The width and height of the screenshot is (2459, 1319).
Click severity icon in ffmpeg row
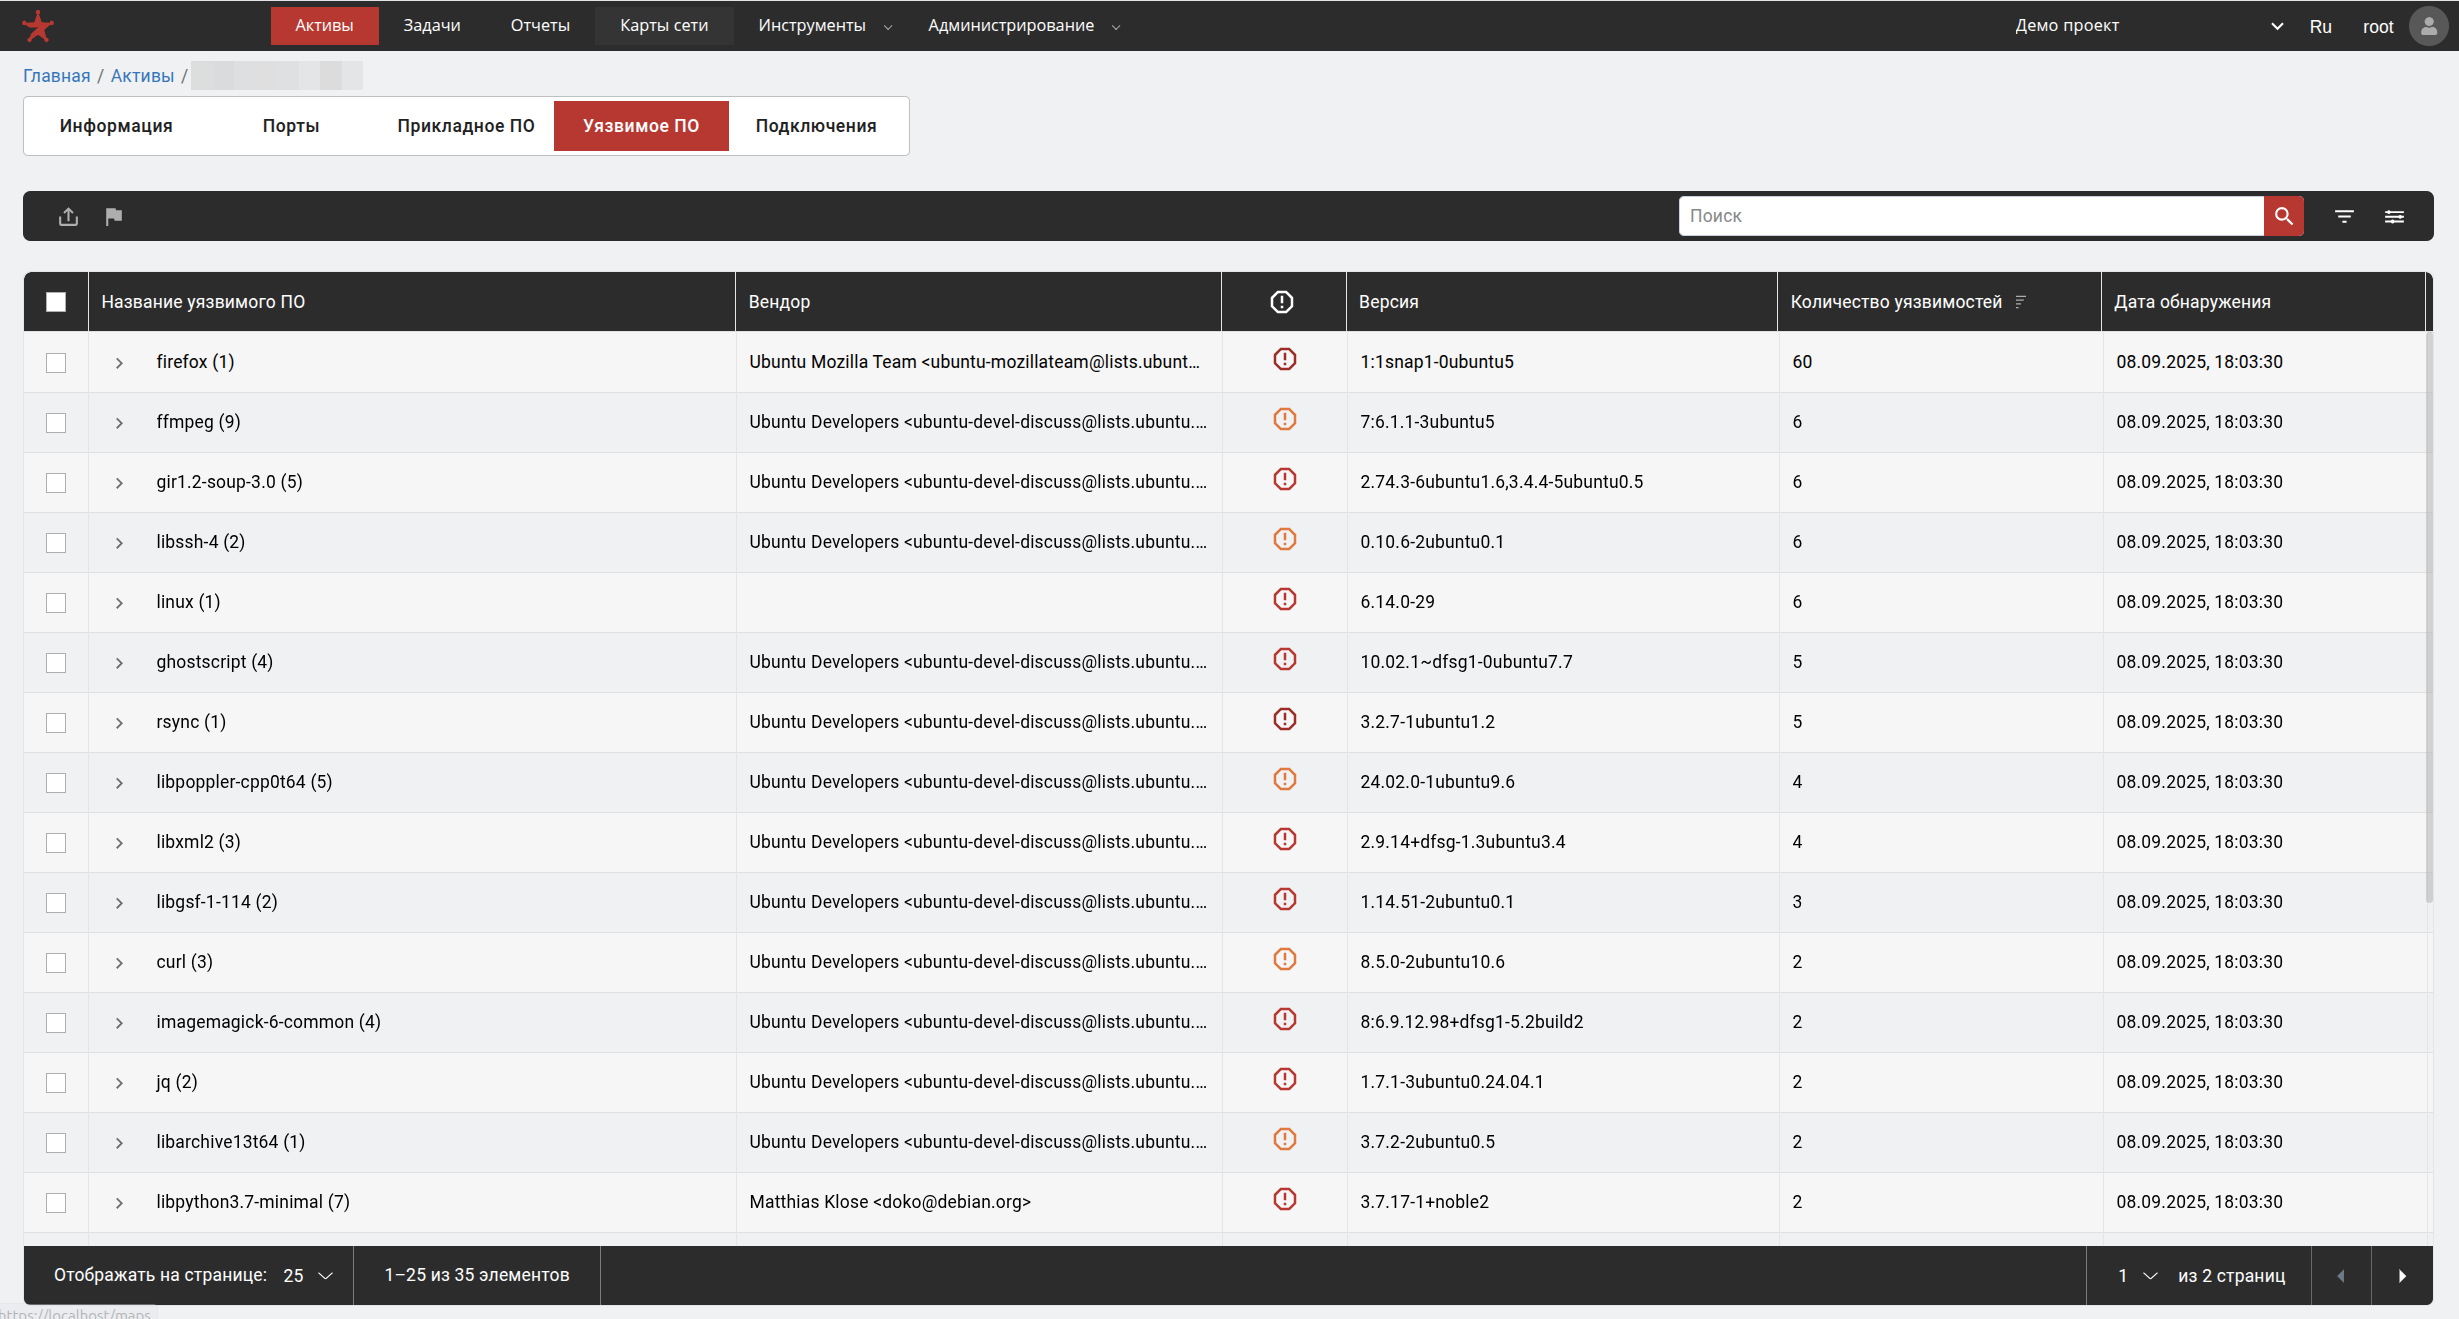click(x=1285, y=419)
